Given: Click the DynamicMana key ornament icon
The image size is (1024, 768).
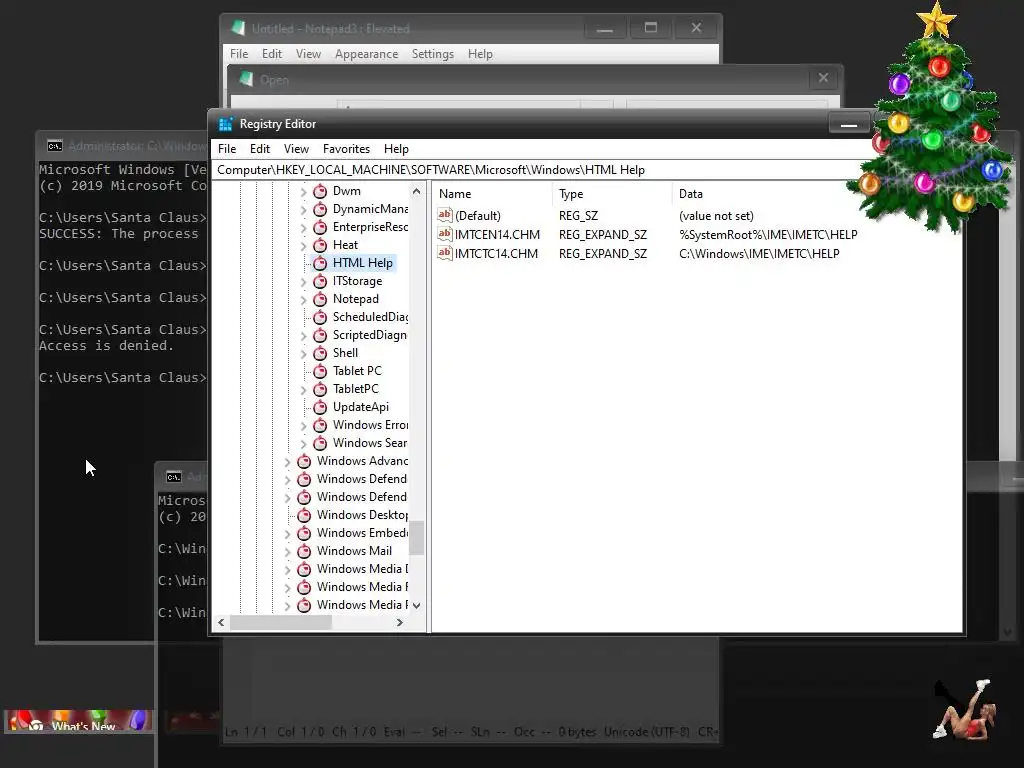Looking at the screenshot, I should point(320,210).
